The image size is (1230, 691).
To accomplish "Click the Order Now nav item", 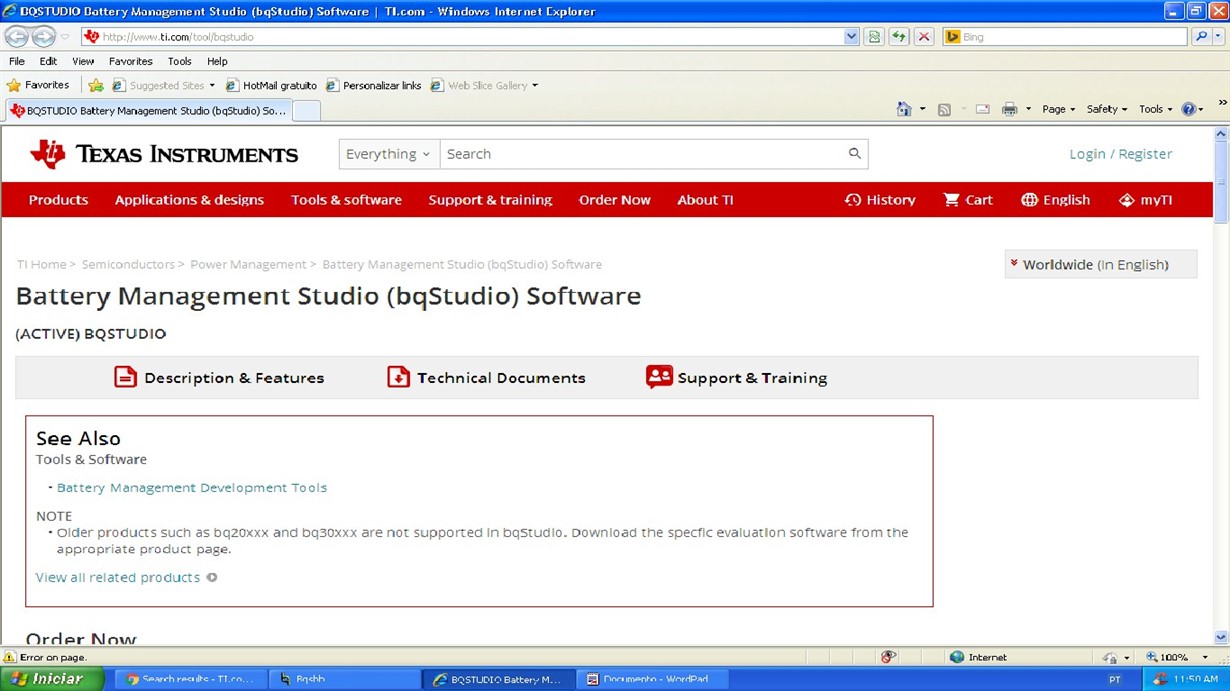I will pos(614,200).
